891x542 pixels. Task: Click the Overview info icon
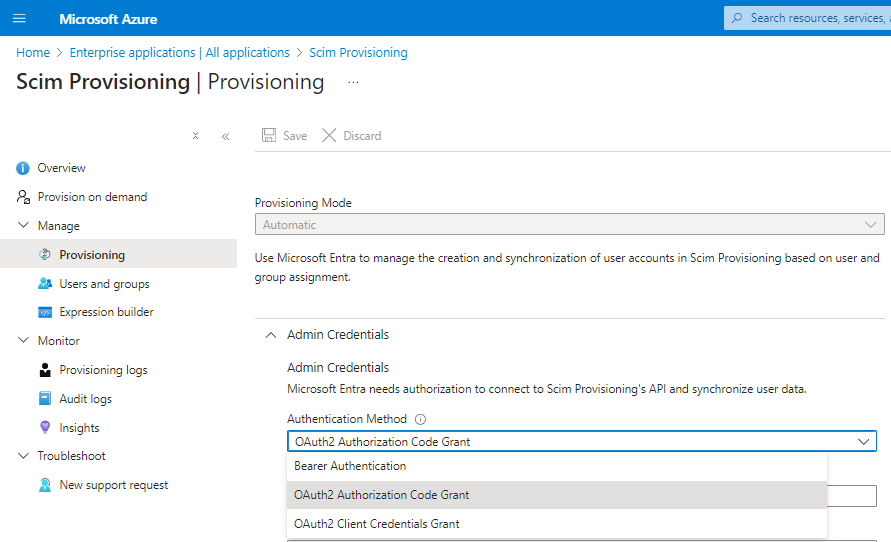(x=23, y=168)
